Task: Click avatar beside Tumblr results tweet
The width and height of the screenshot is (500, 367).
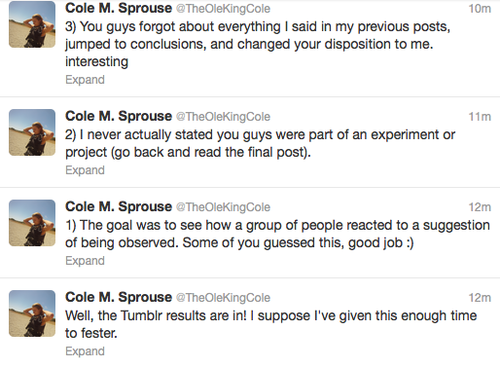Action: 32,313
